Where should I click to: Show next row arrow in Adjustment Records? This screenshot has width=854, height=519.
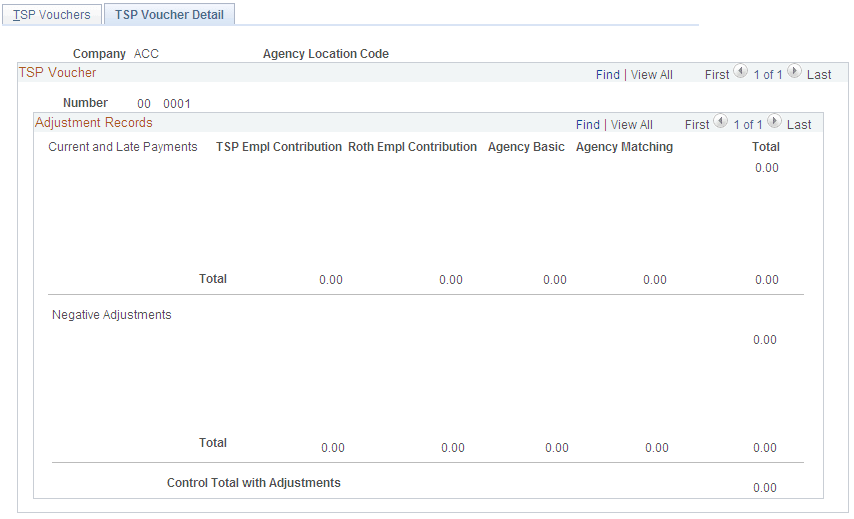click(x=774, y=121)
